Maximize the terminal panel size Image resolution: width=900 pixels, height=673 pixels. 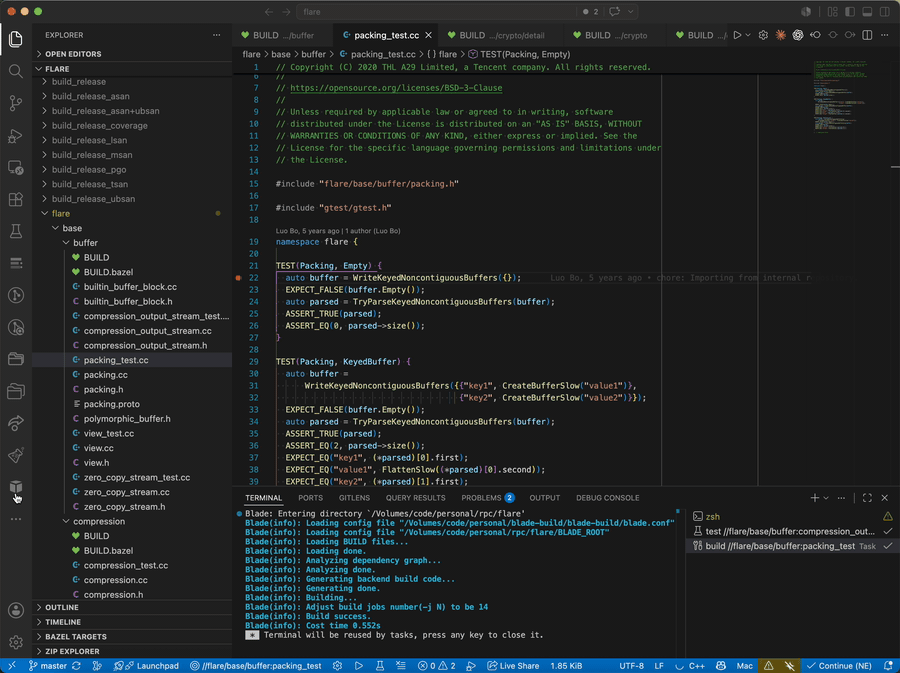coord(867,498)
